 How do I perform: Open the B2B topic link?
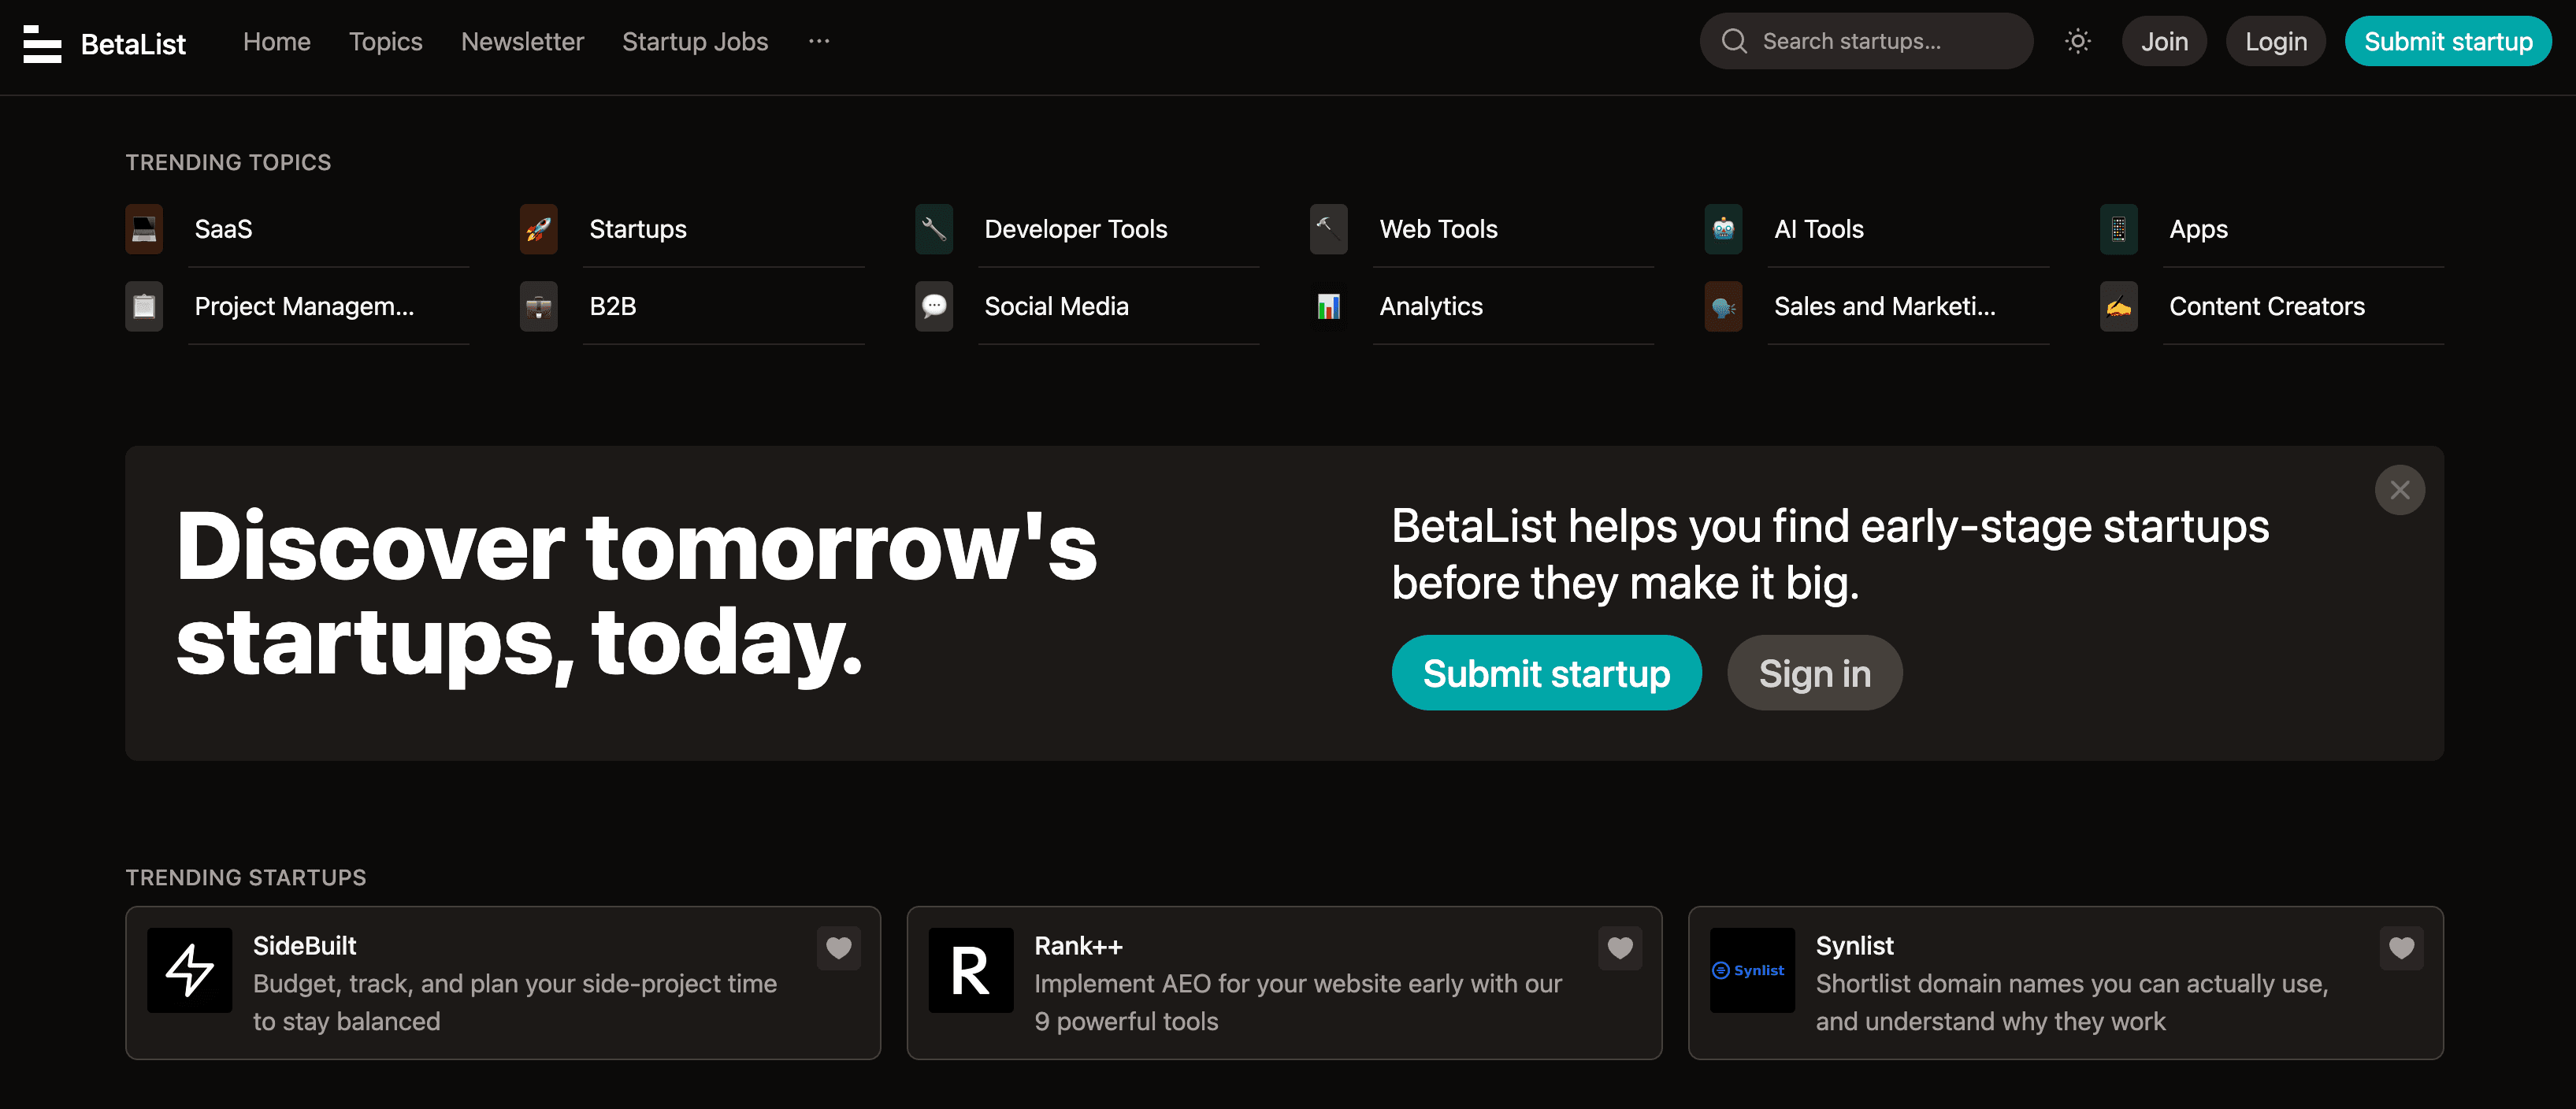(x=613, y=306)
